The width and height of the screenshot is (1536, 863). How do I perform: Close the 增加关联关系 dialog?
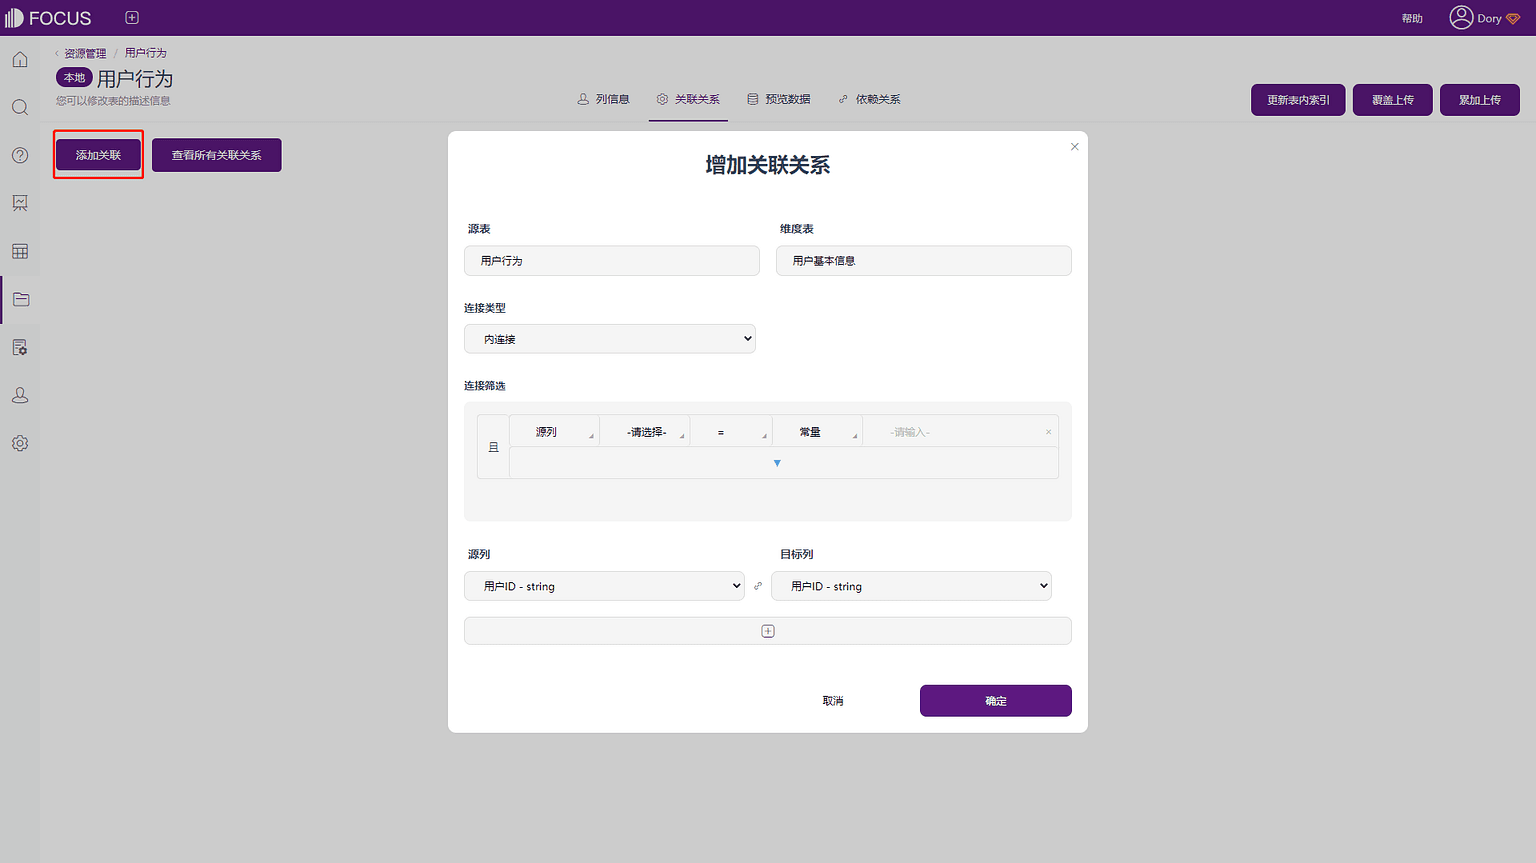[x=1075, y=147]
